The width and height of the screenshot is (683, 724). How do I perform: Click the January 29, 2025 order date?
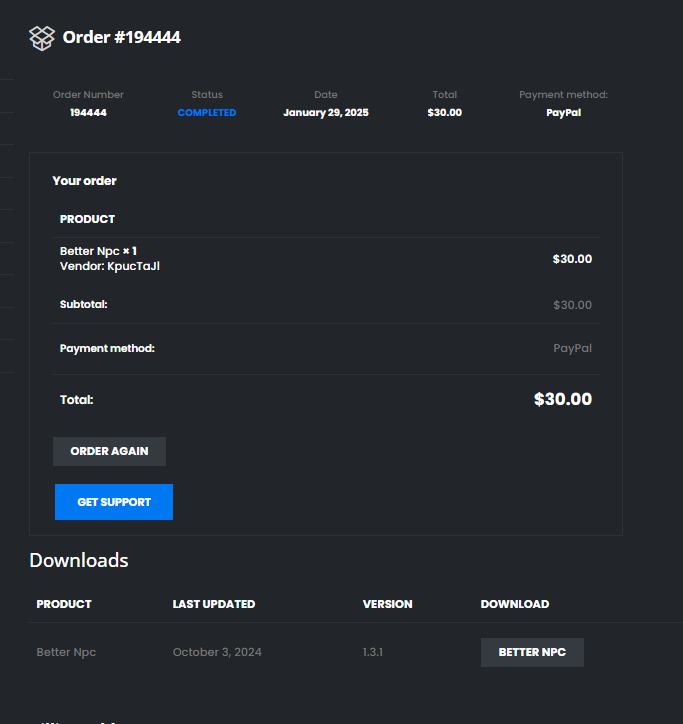tap(326, 113)
